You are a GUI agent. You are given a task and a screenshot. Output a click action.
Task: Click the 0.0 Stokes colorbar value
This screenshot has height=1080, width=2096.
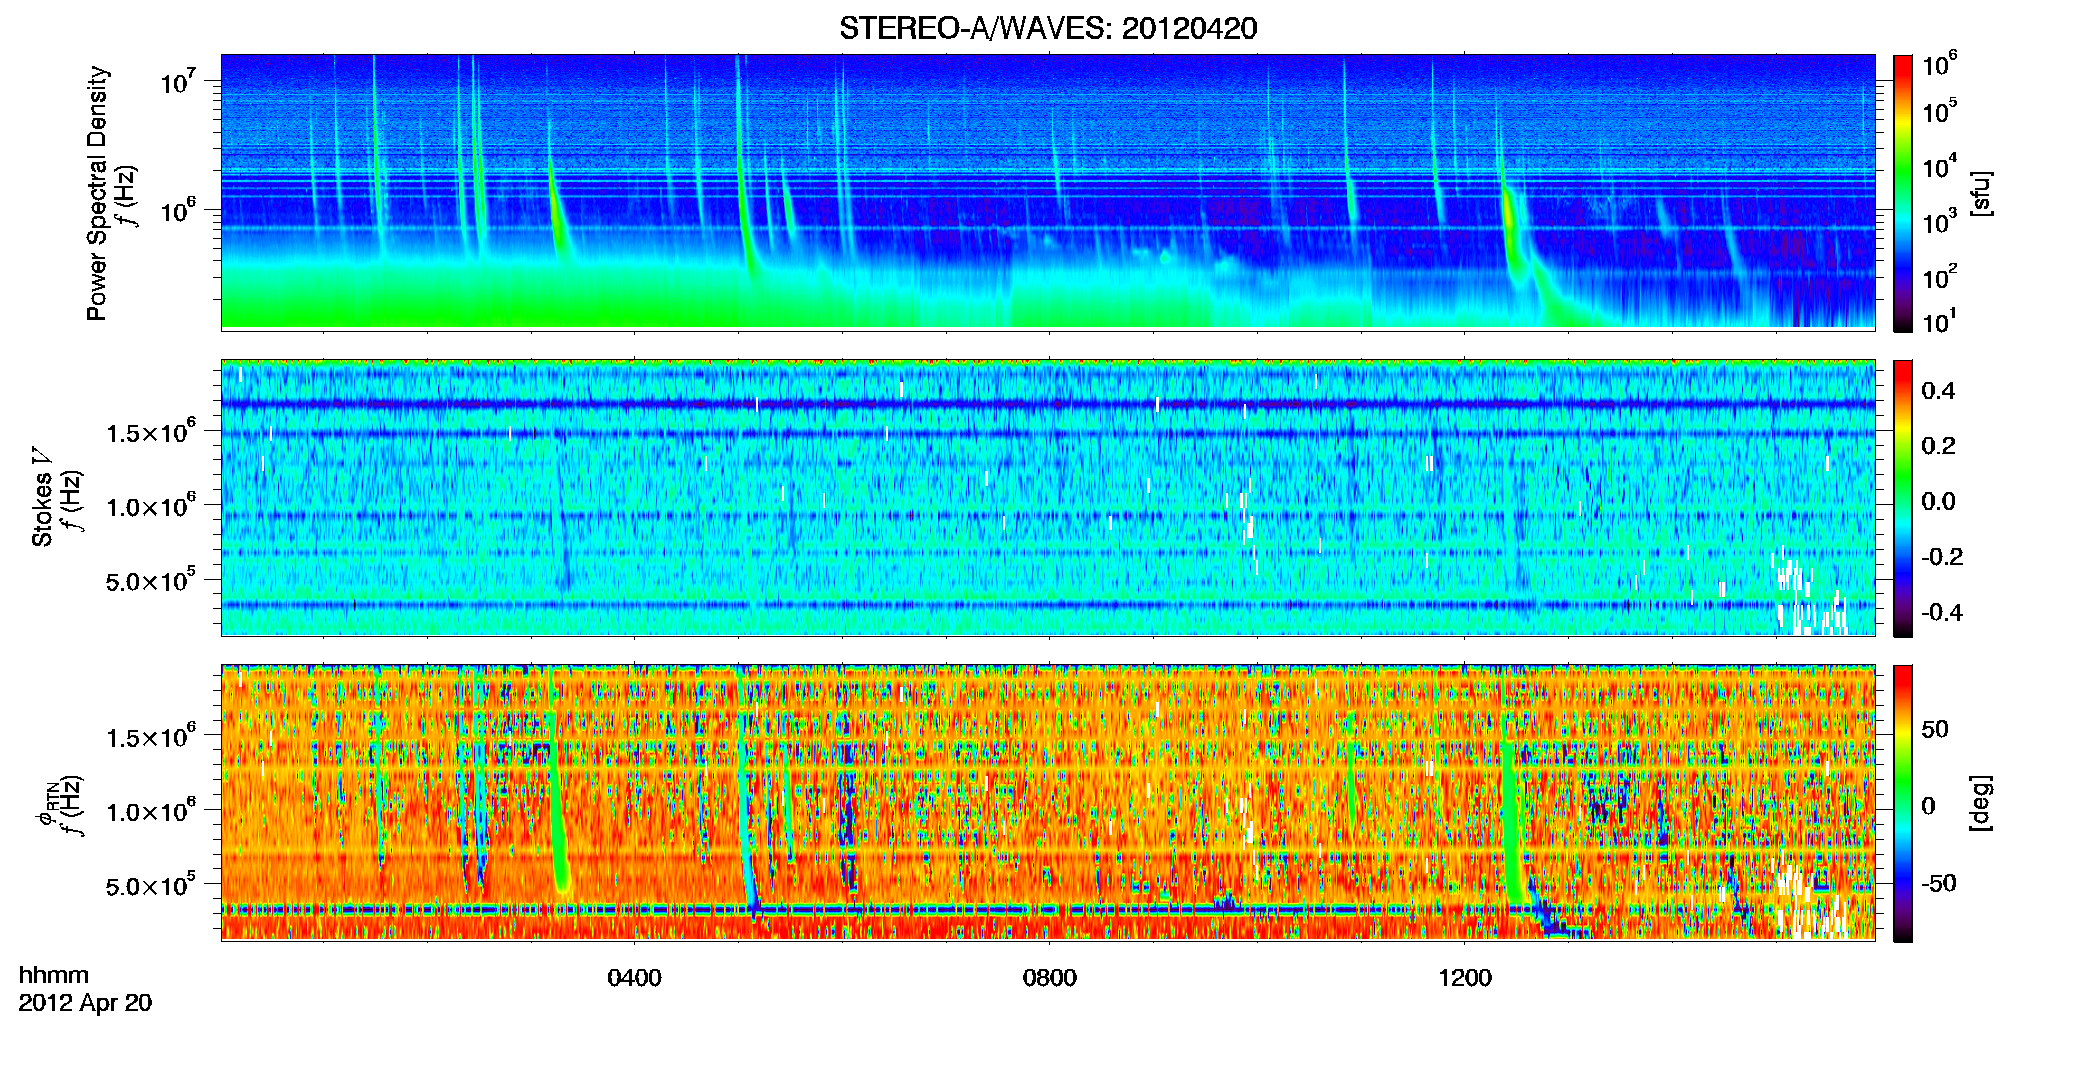(x=1938, y=501)
